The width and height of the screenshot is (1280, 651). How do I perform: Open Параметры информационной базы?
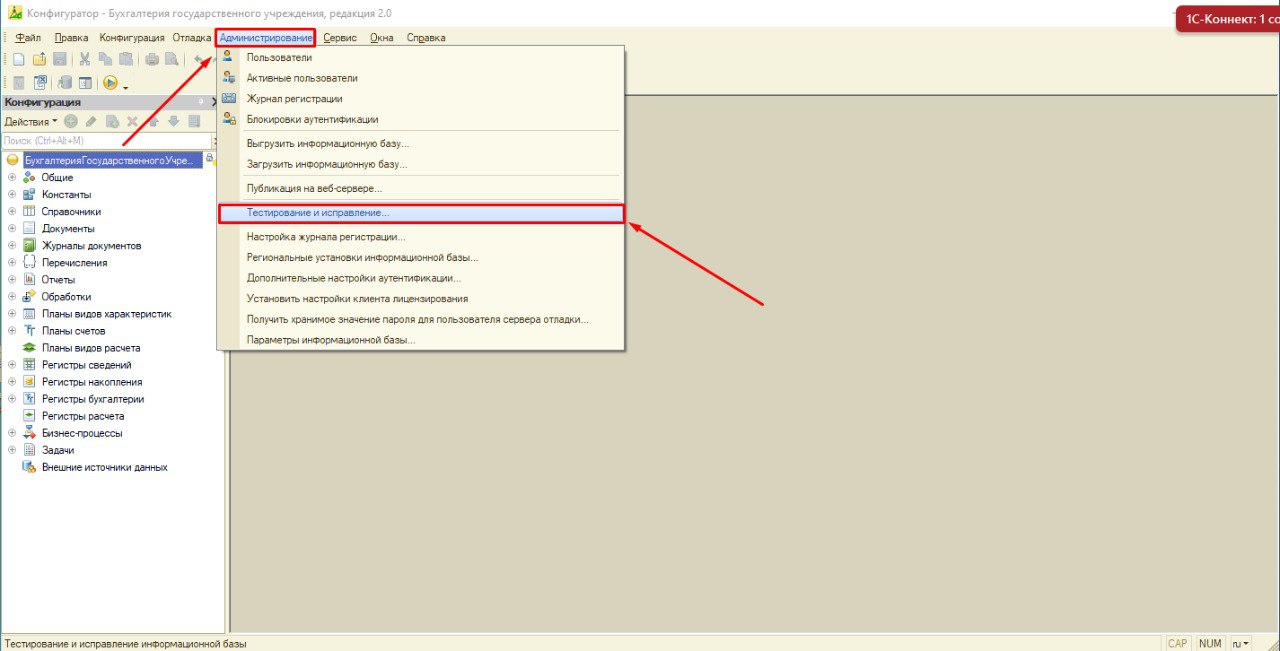(420, 340)
